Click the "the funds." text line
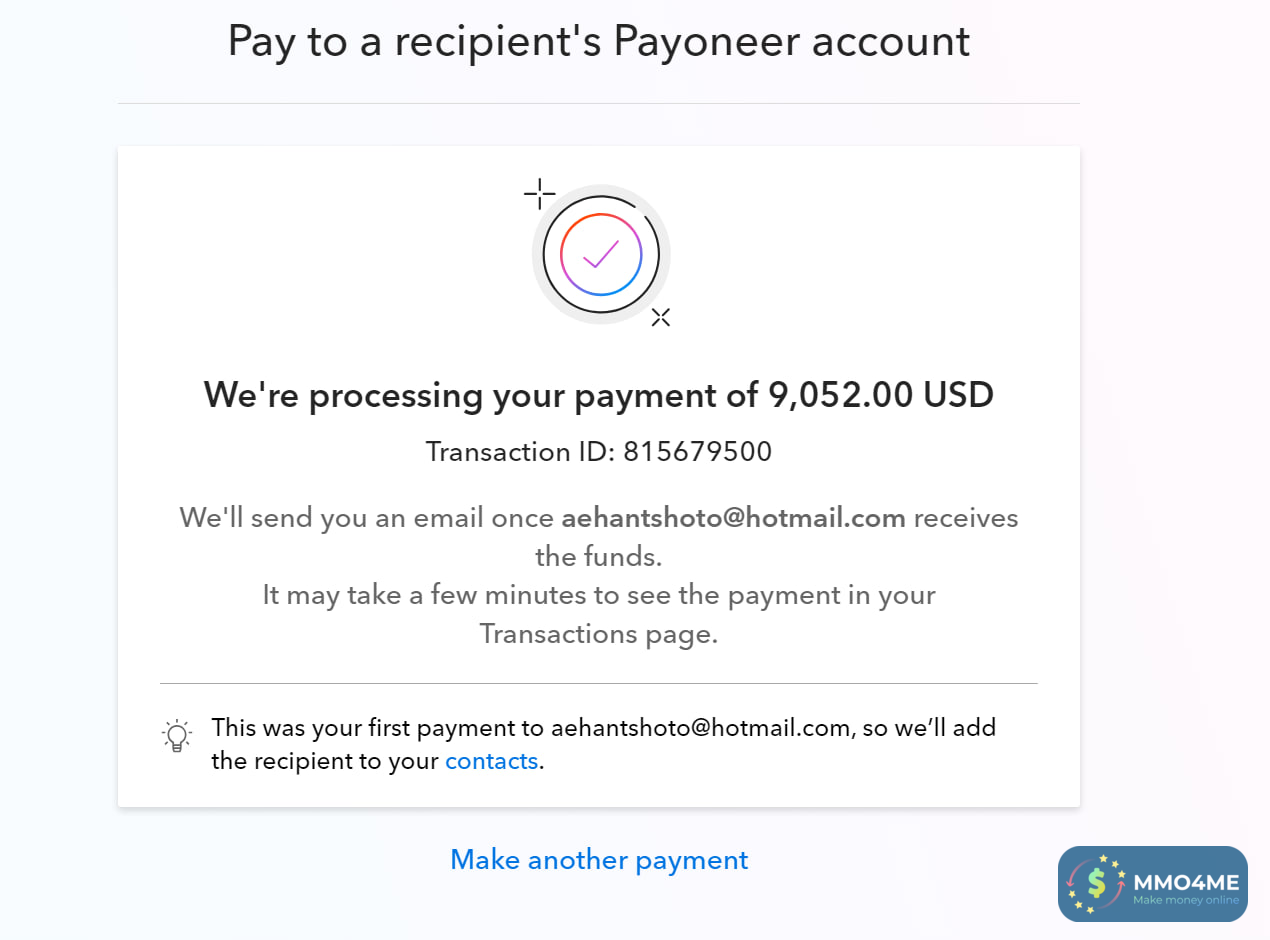 [598, 555]
